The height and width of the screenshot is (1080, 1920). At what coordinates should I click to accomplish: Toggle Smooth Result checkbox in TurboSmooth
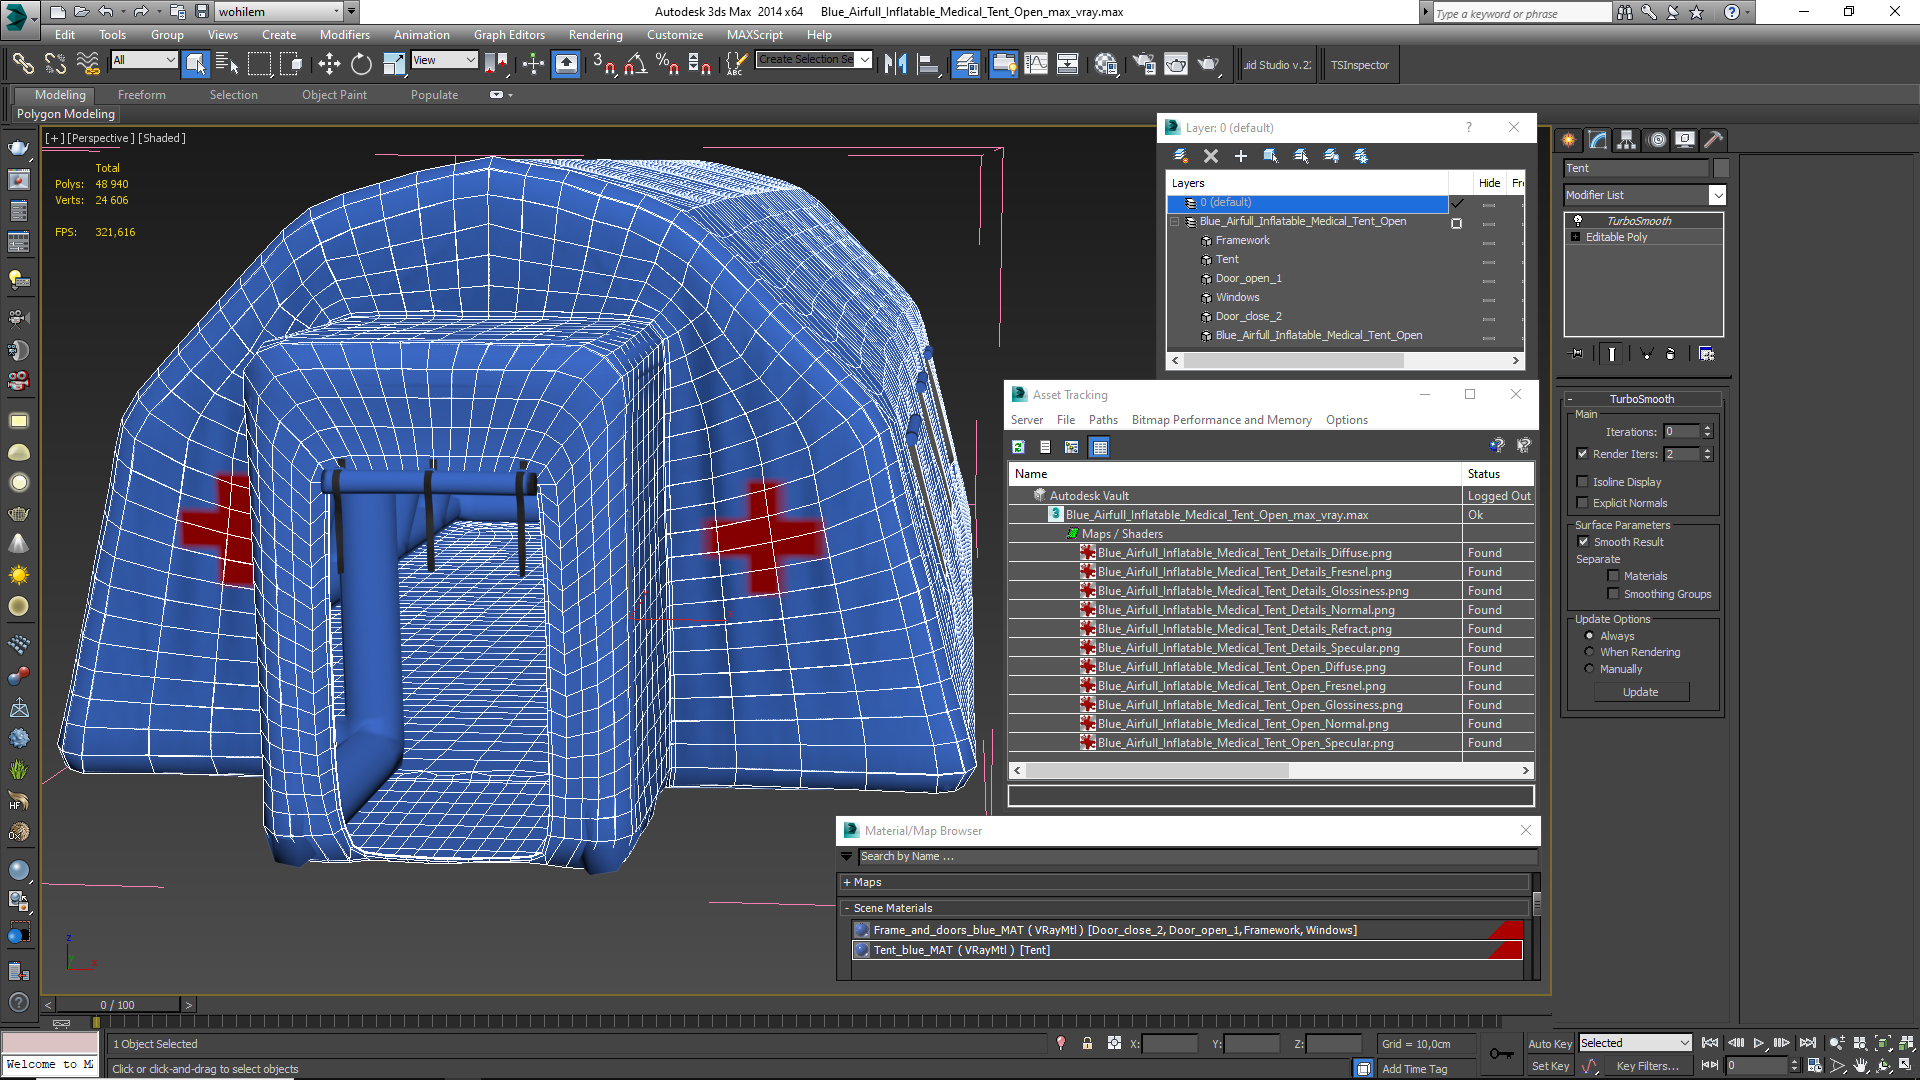coord(1582,542)
